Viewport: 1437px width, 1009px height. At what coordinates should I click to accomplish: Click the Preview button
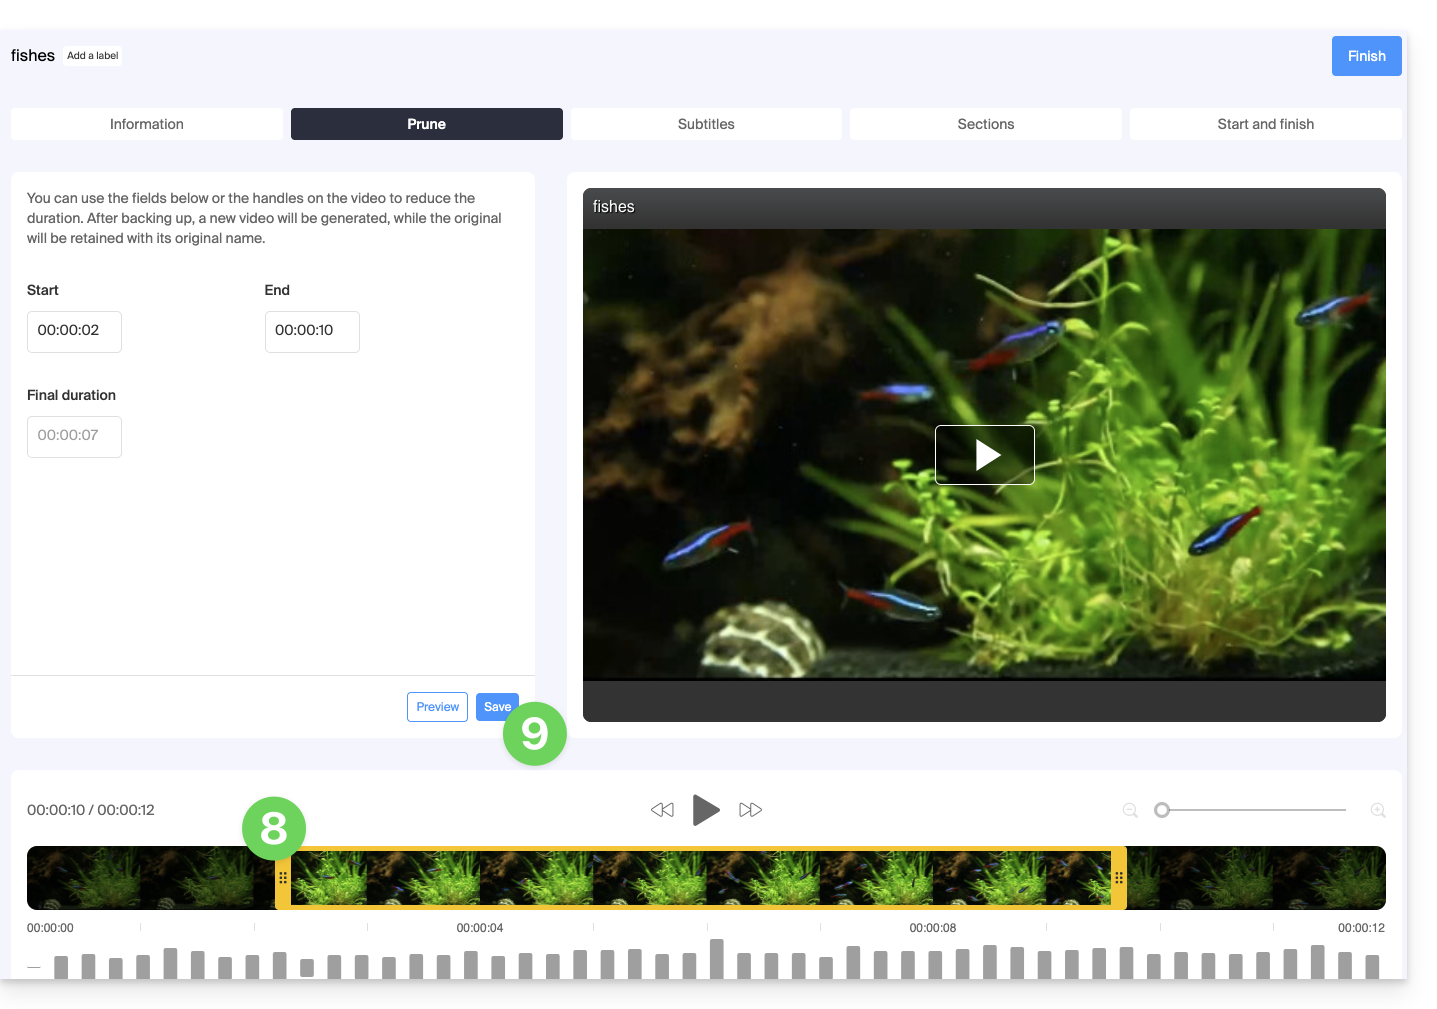pyautogui.click(x=437, y=707)
